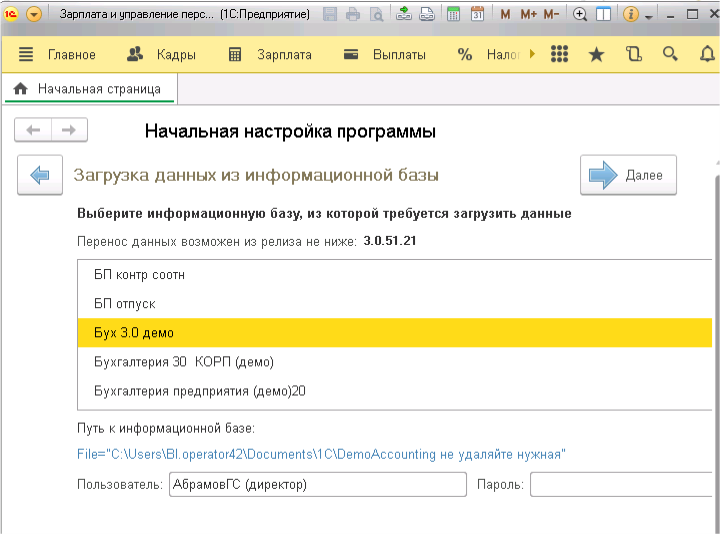The image size is (721, 534).
Task: Open the Зарплата section
Action: tap(270, 55)
